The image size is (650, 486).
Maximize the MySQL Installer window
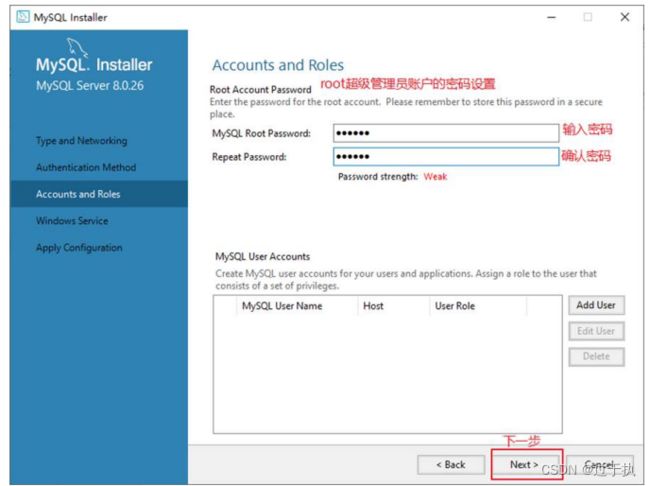(588, 17)
